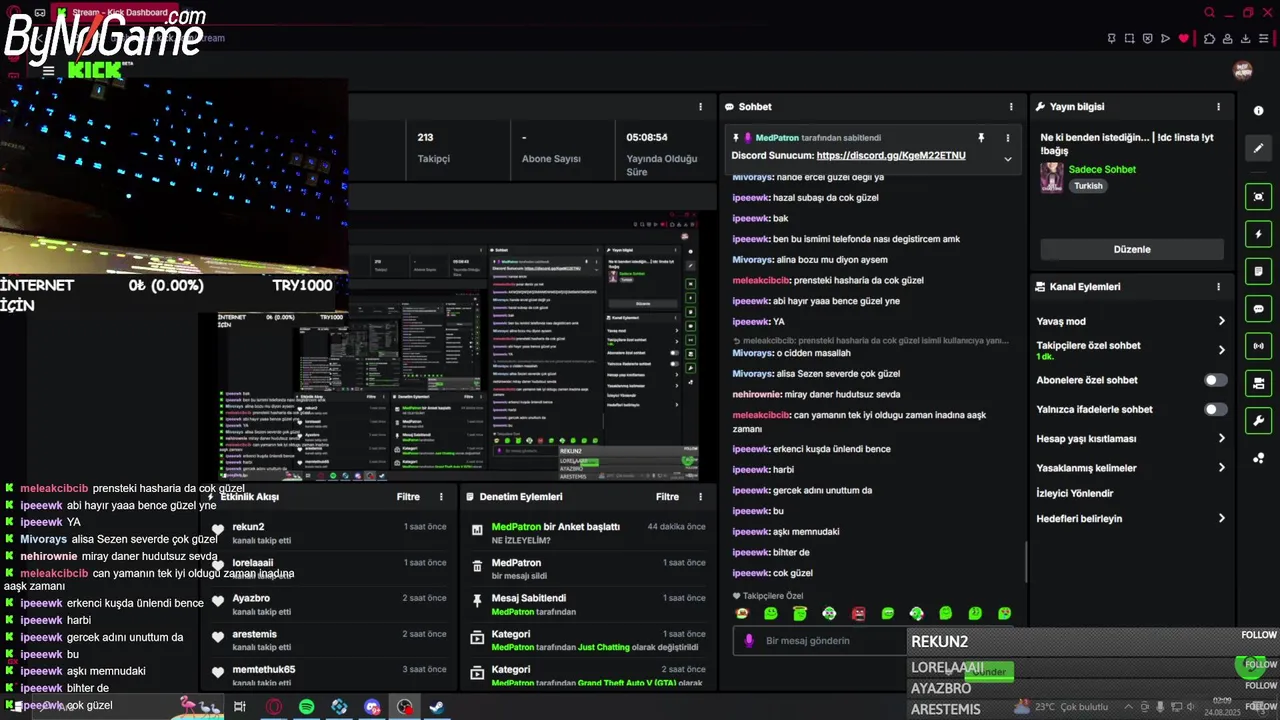Click the Sadece Sohbet category link

click(x=1102, y=170)
